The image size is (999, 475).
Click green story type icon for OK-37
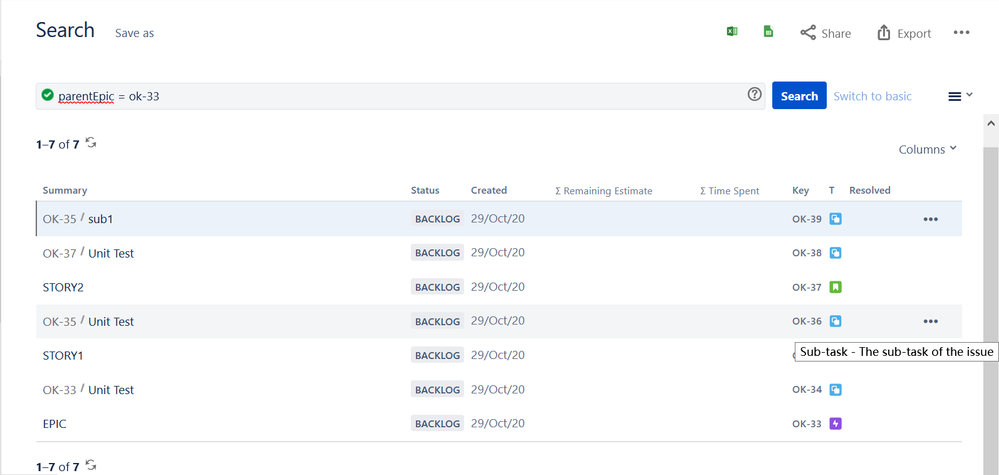click(835, 287)
